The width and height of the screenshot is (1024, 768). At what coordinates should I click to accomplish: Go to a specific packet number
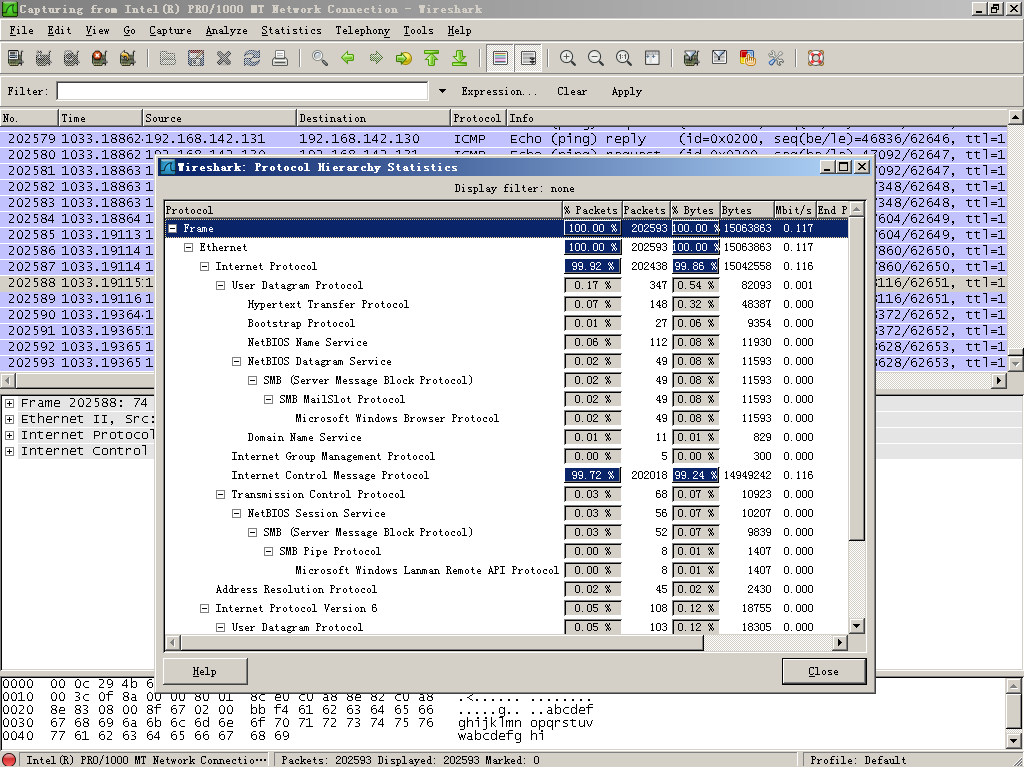tap(404, 58)
